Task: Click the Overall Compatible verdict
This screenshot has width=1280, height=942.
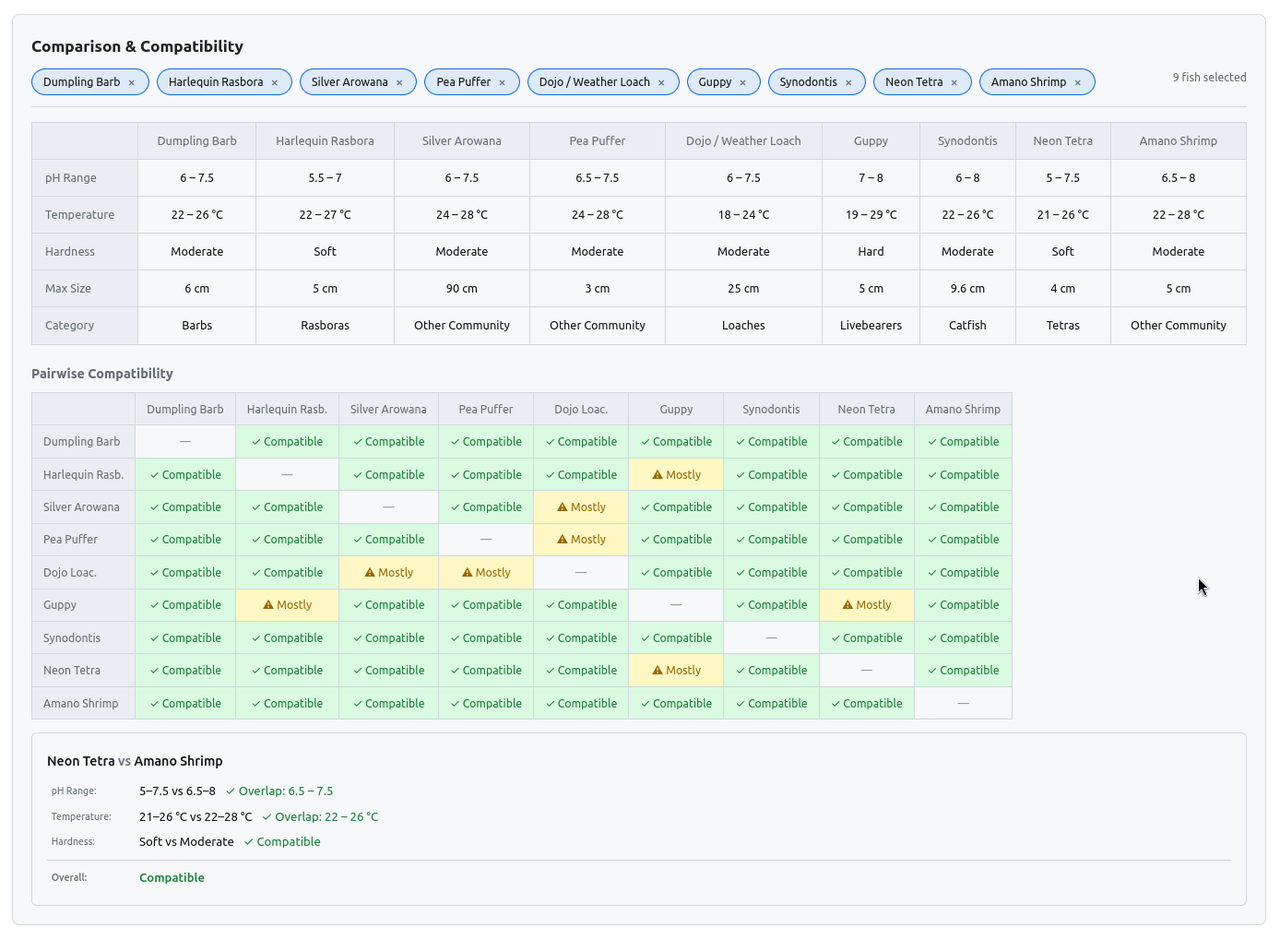Action: point(172,878)
